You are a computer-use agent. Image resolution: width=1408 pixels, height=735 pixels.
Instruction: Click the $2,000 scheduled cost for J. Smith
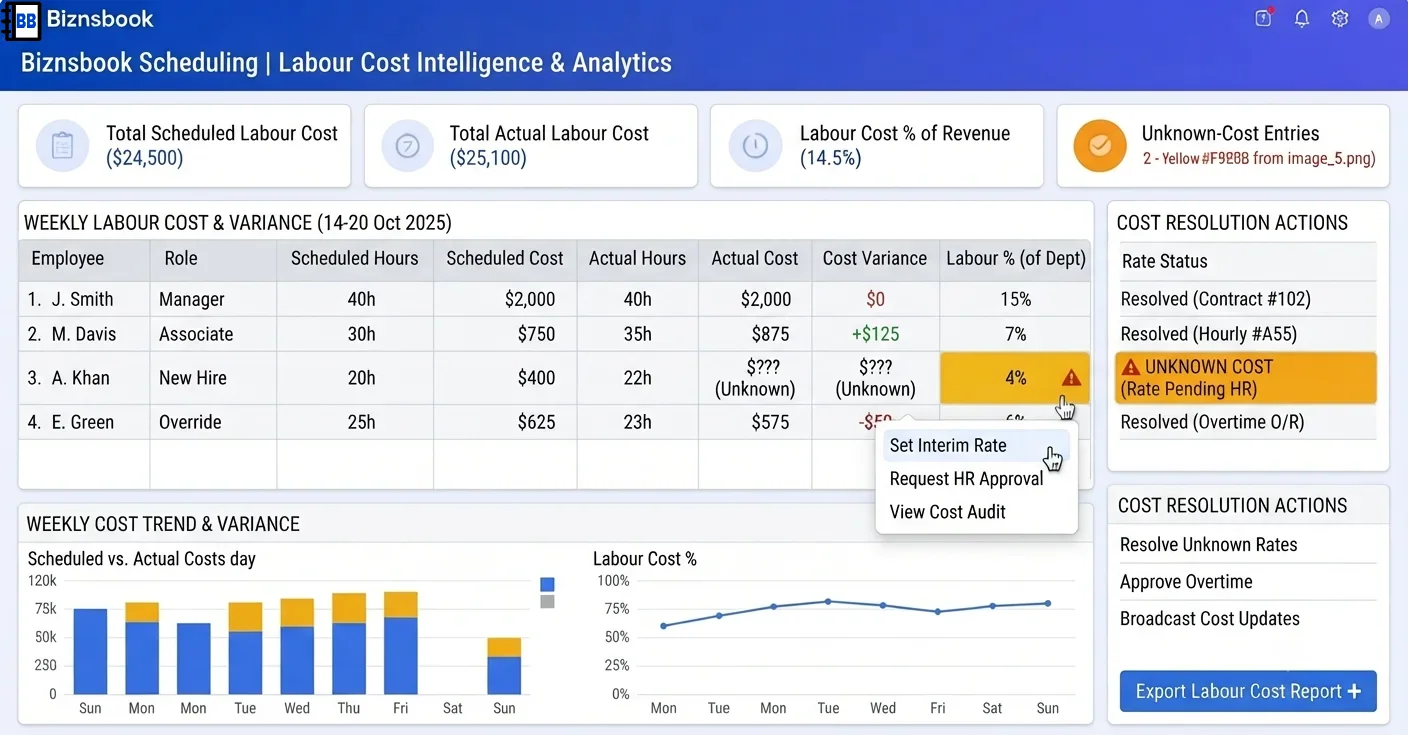[529, 299]
